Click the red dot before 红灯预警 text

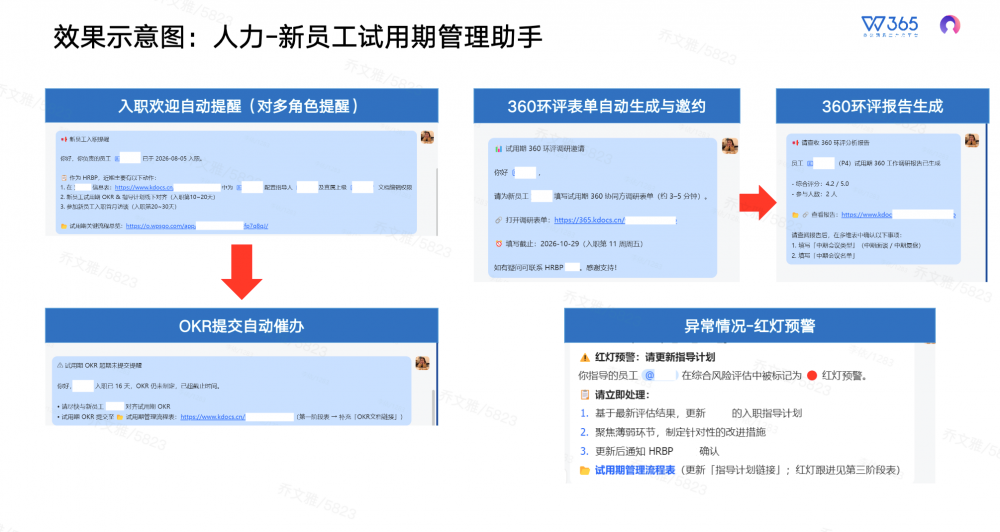click(812, 376)
